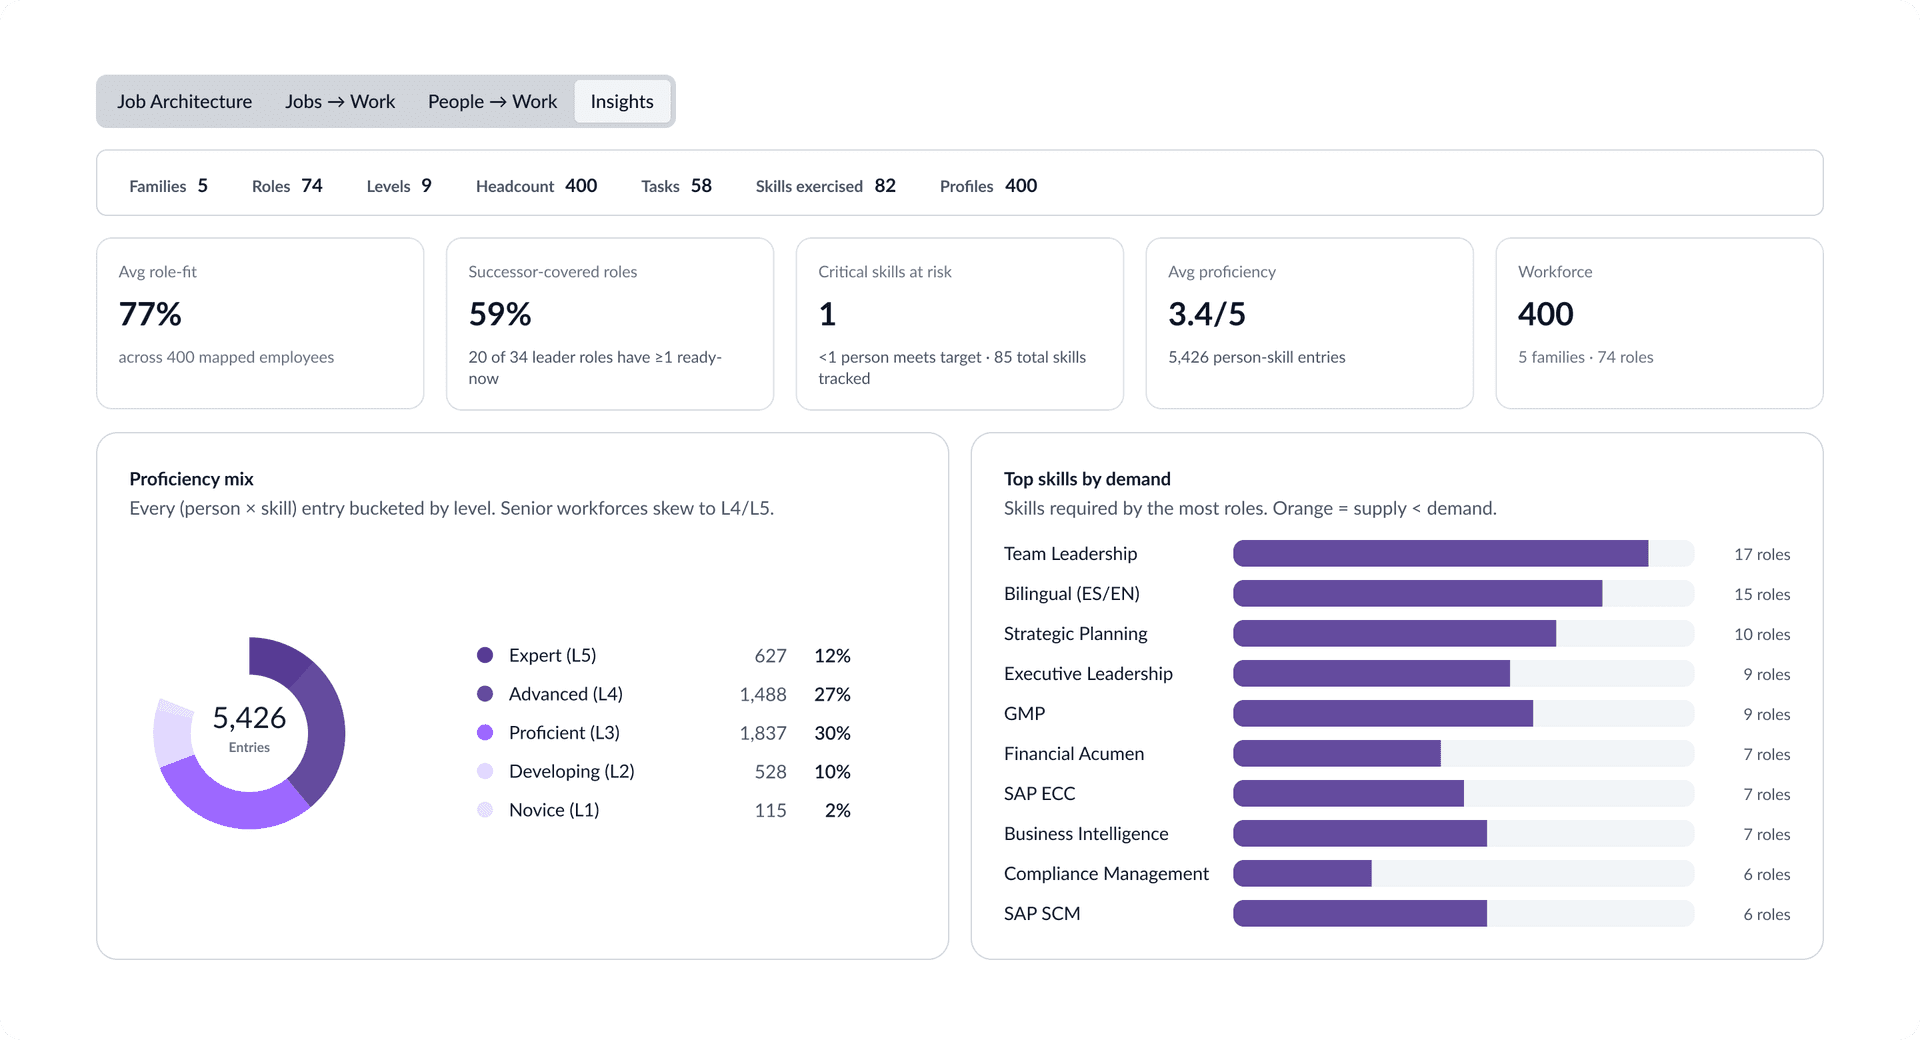This screenshot has width=1920, height=1040.
Task: Click the Business Intelligence demand bar
Action: pos(1463,833)
